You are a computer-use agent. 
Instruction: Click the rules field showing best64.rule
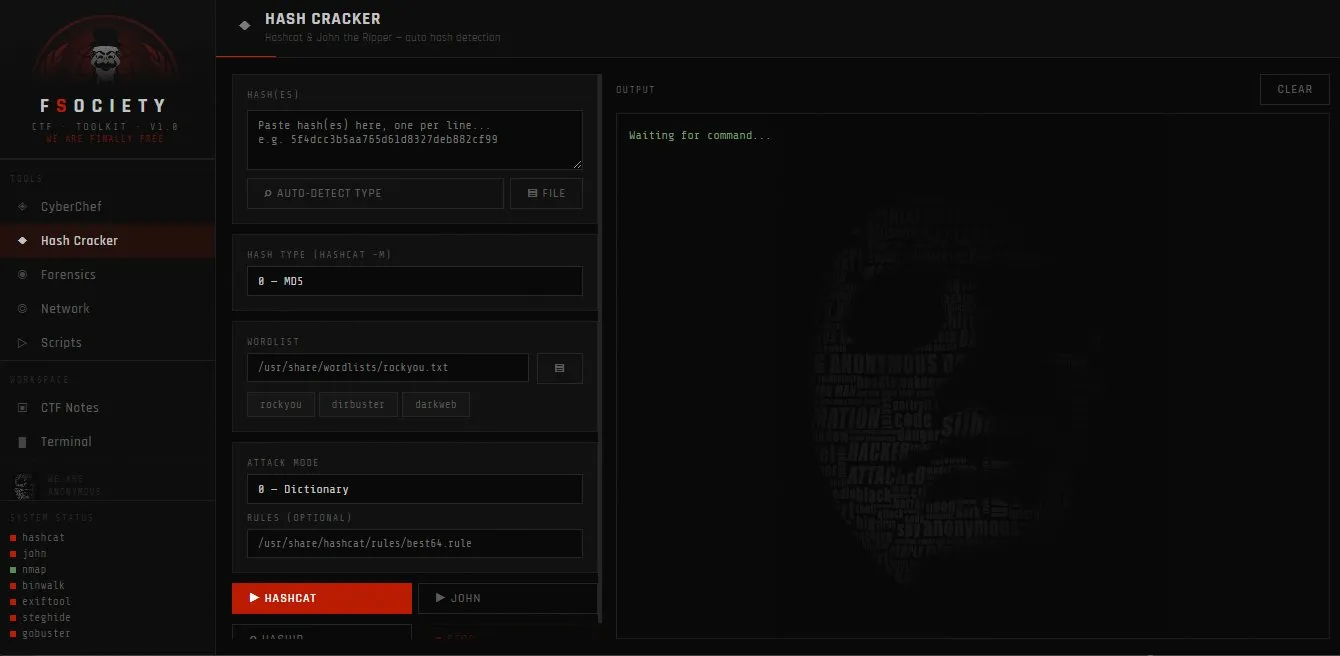(x=414, y=543)
